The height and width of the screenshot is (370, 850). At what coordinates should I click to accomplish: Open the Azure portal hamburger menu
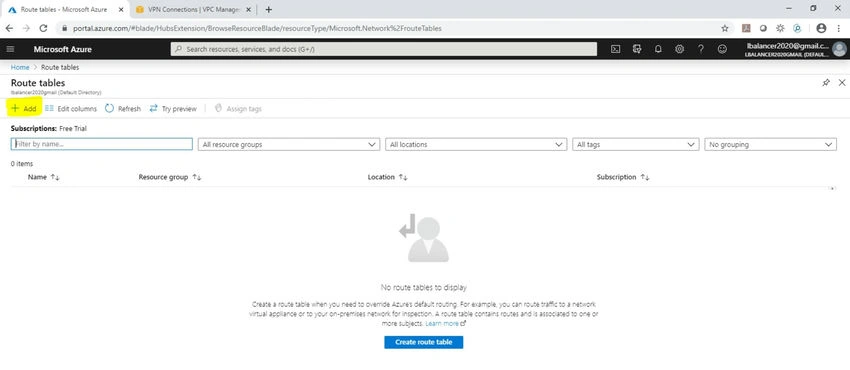point(10,49)
